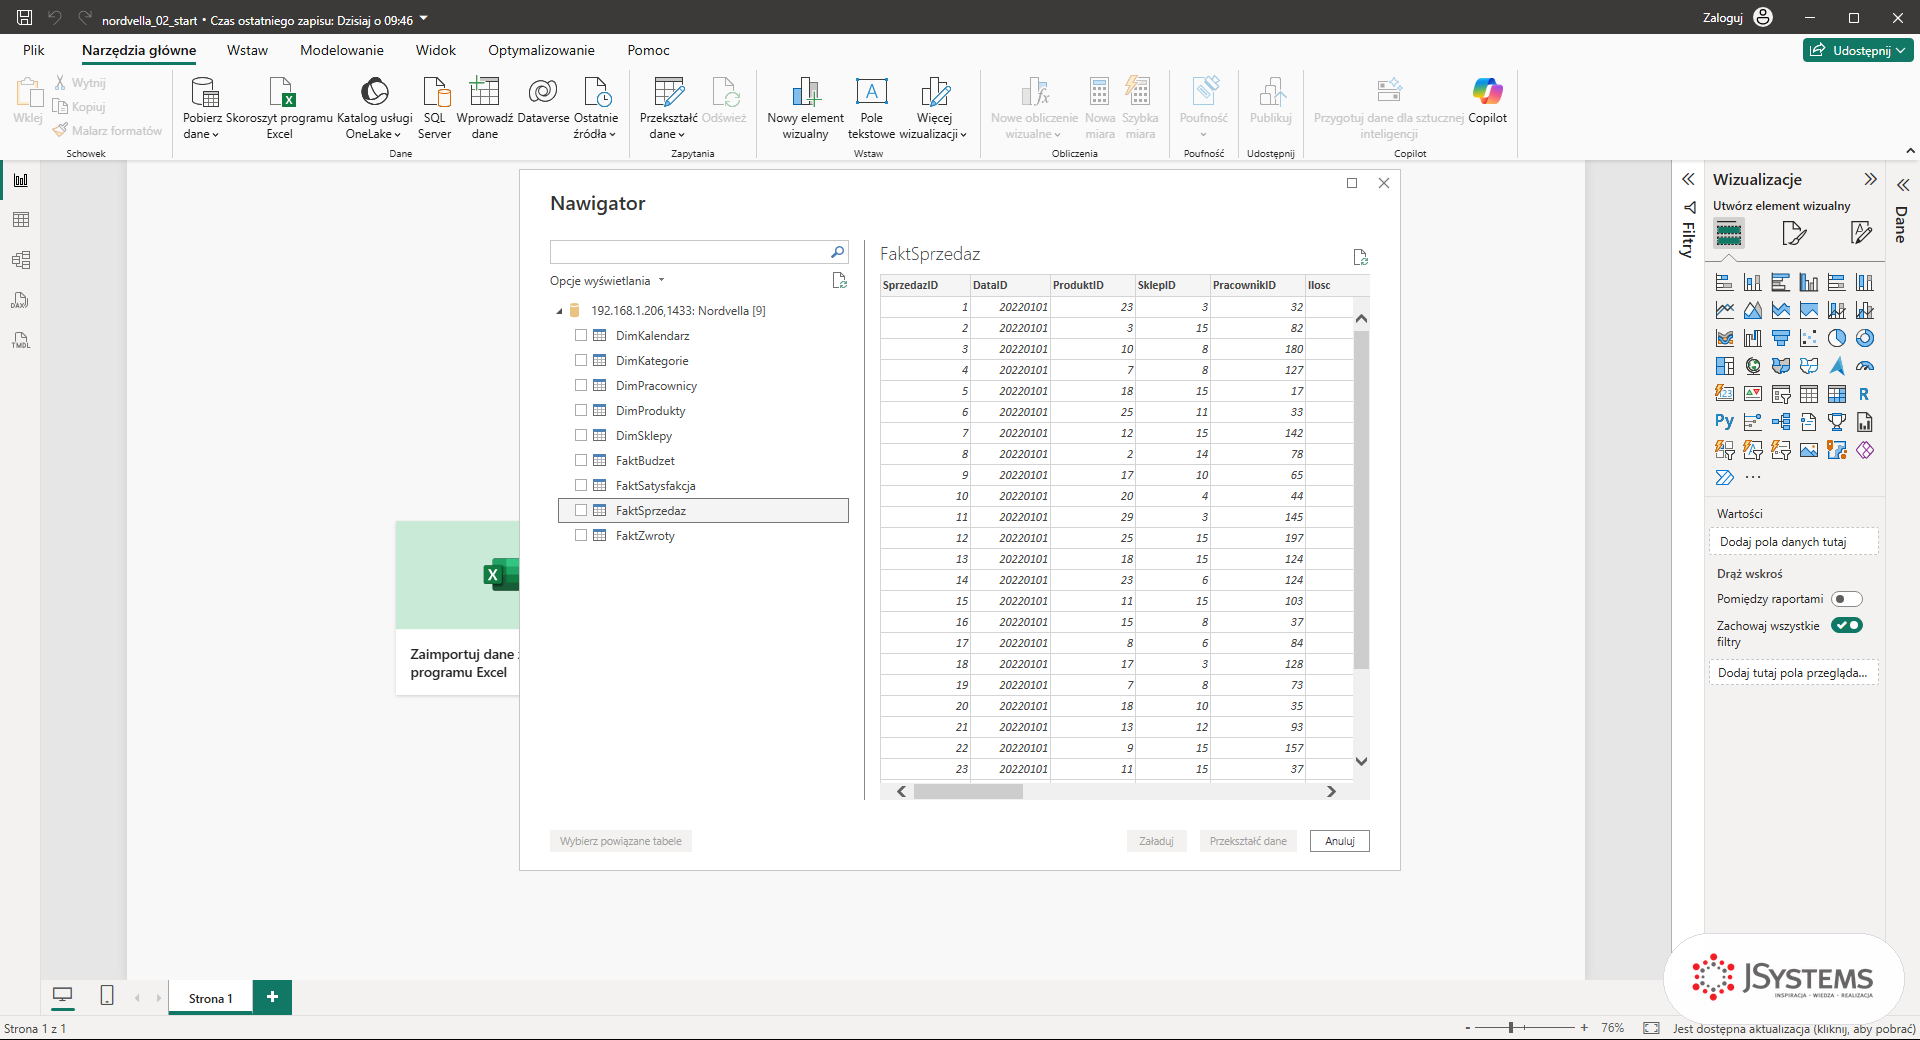This screenshot has height=1040, width=1920.
Task: Open the Plik menu
Action: [x=34, y=50]
